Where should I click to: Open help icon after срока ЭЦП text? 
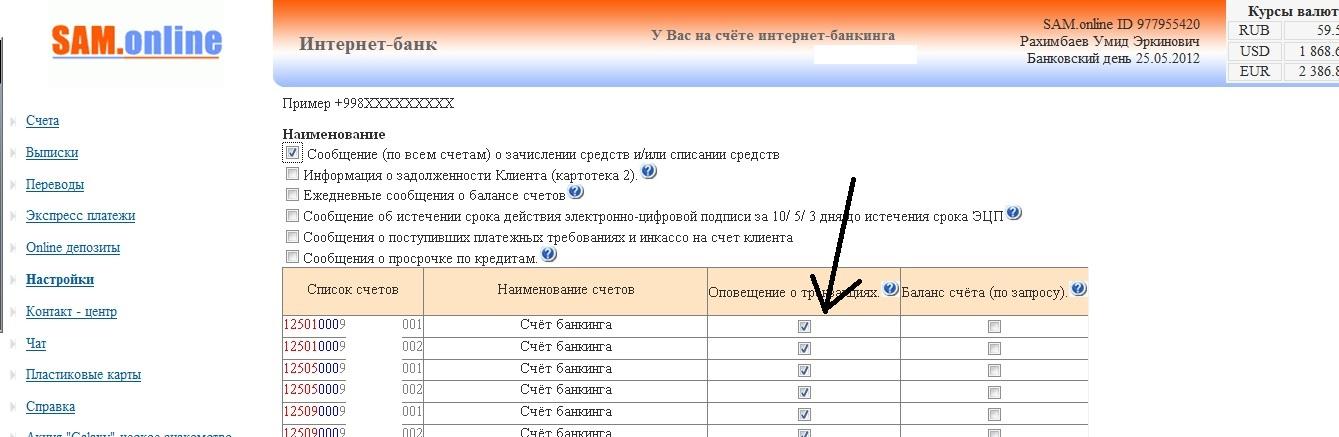coord(1014,213)
